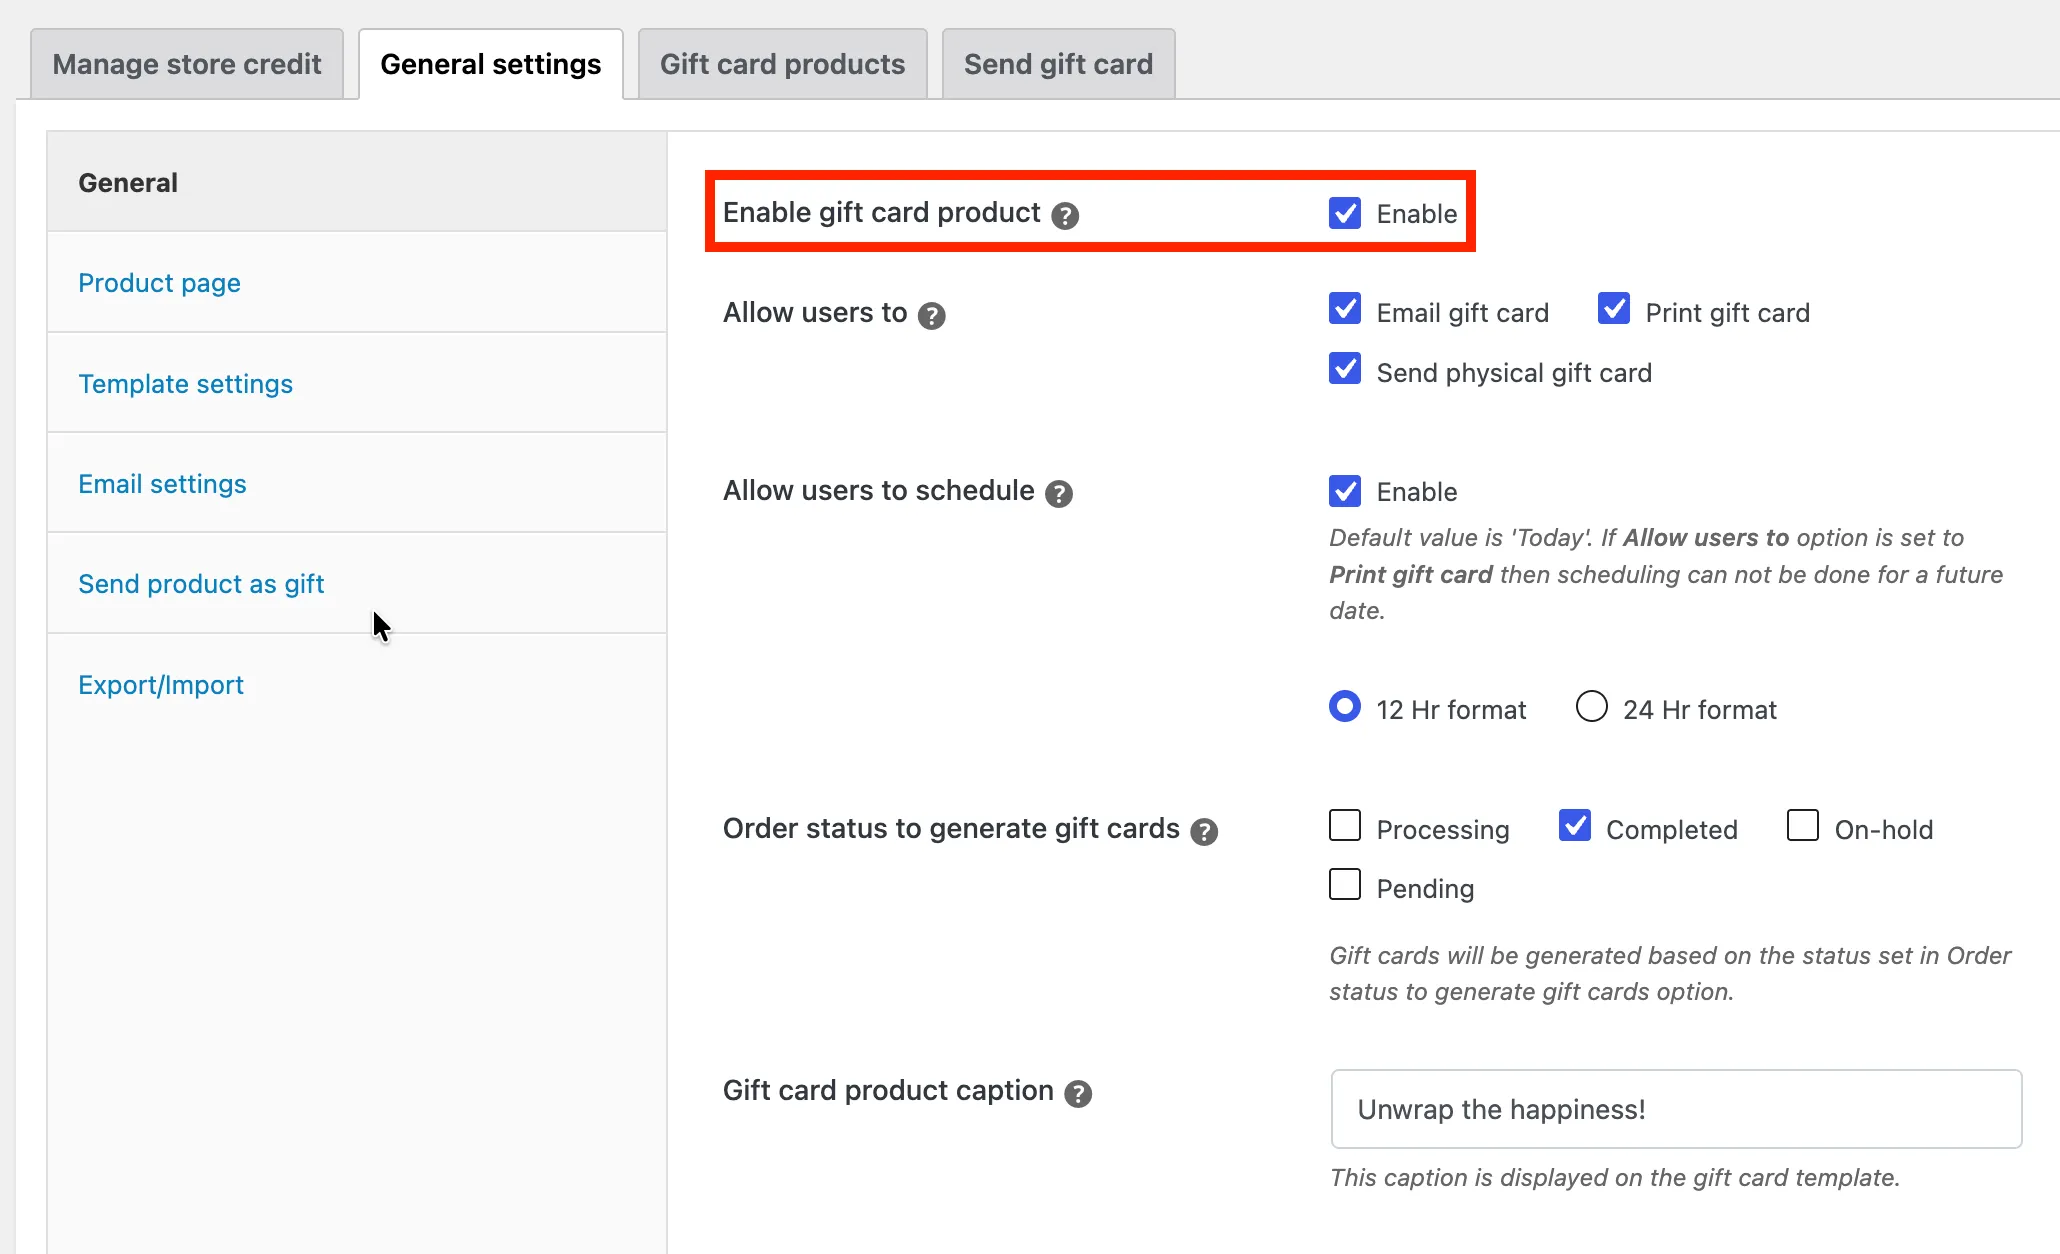Open help tooltip beside Allow users to

(x=932, y=315)
